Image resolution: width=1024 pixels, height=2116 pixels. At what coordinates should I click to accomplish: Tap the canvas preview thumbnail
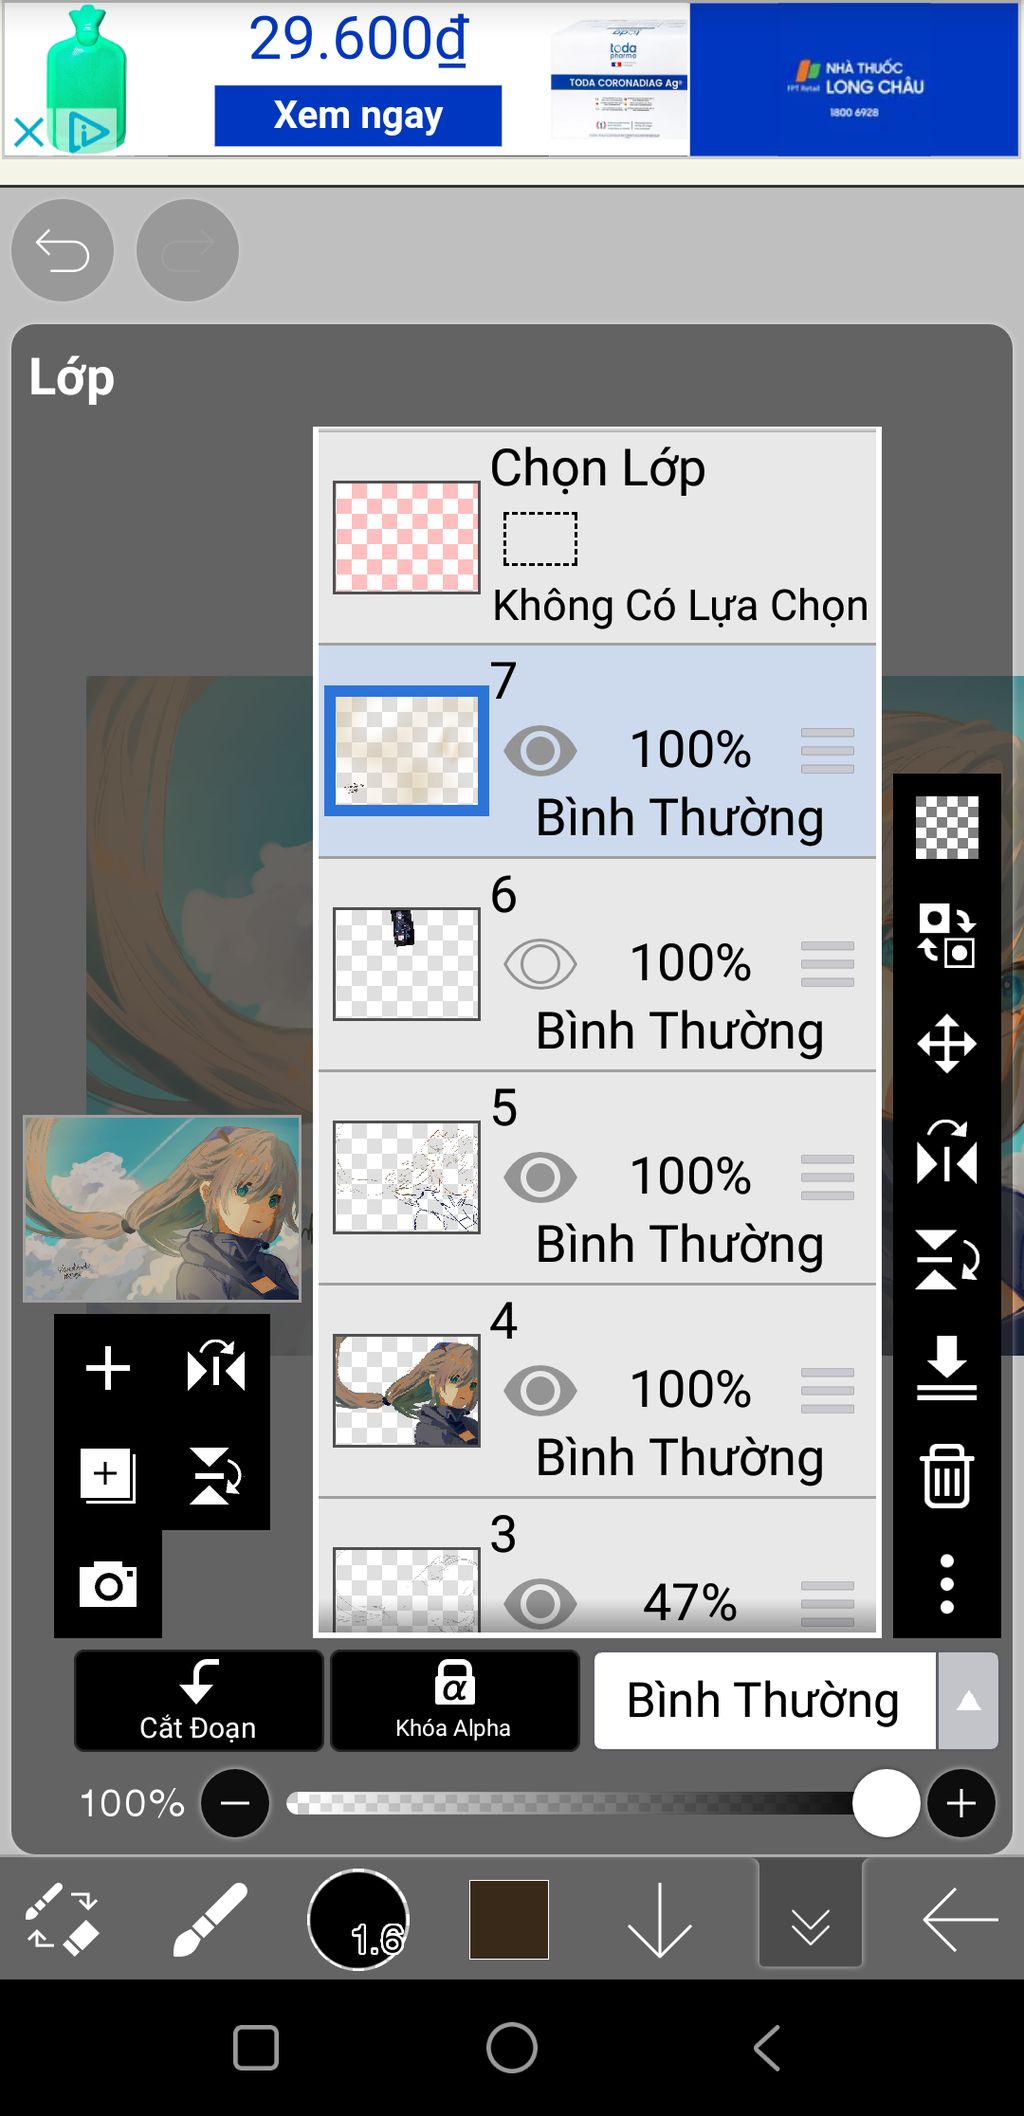click(x=162, y=1208)
